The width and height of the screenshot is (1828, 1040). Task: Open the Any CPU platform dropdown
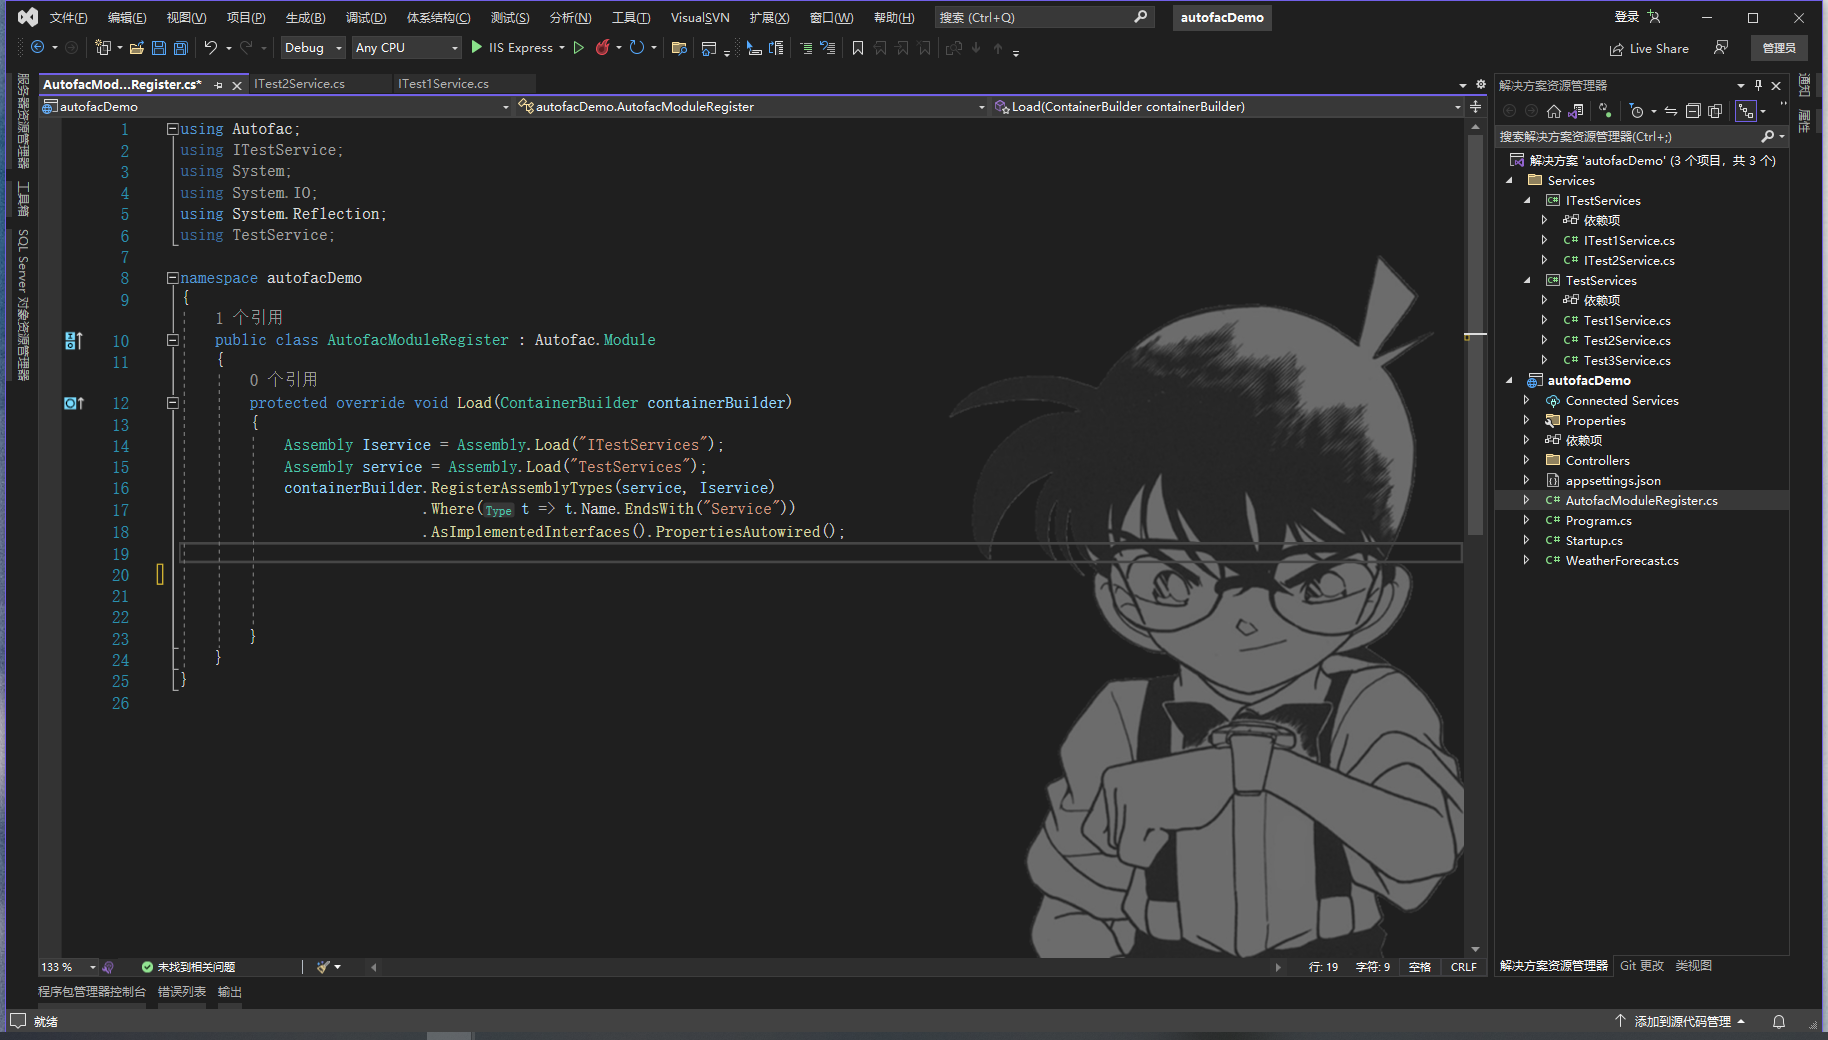tap(406, 47)
